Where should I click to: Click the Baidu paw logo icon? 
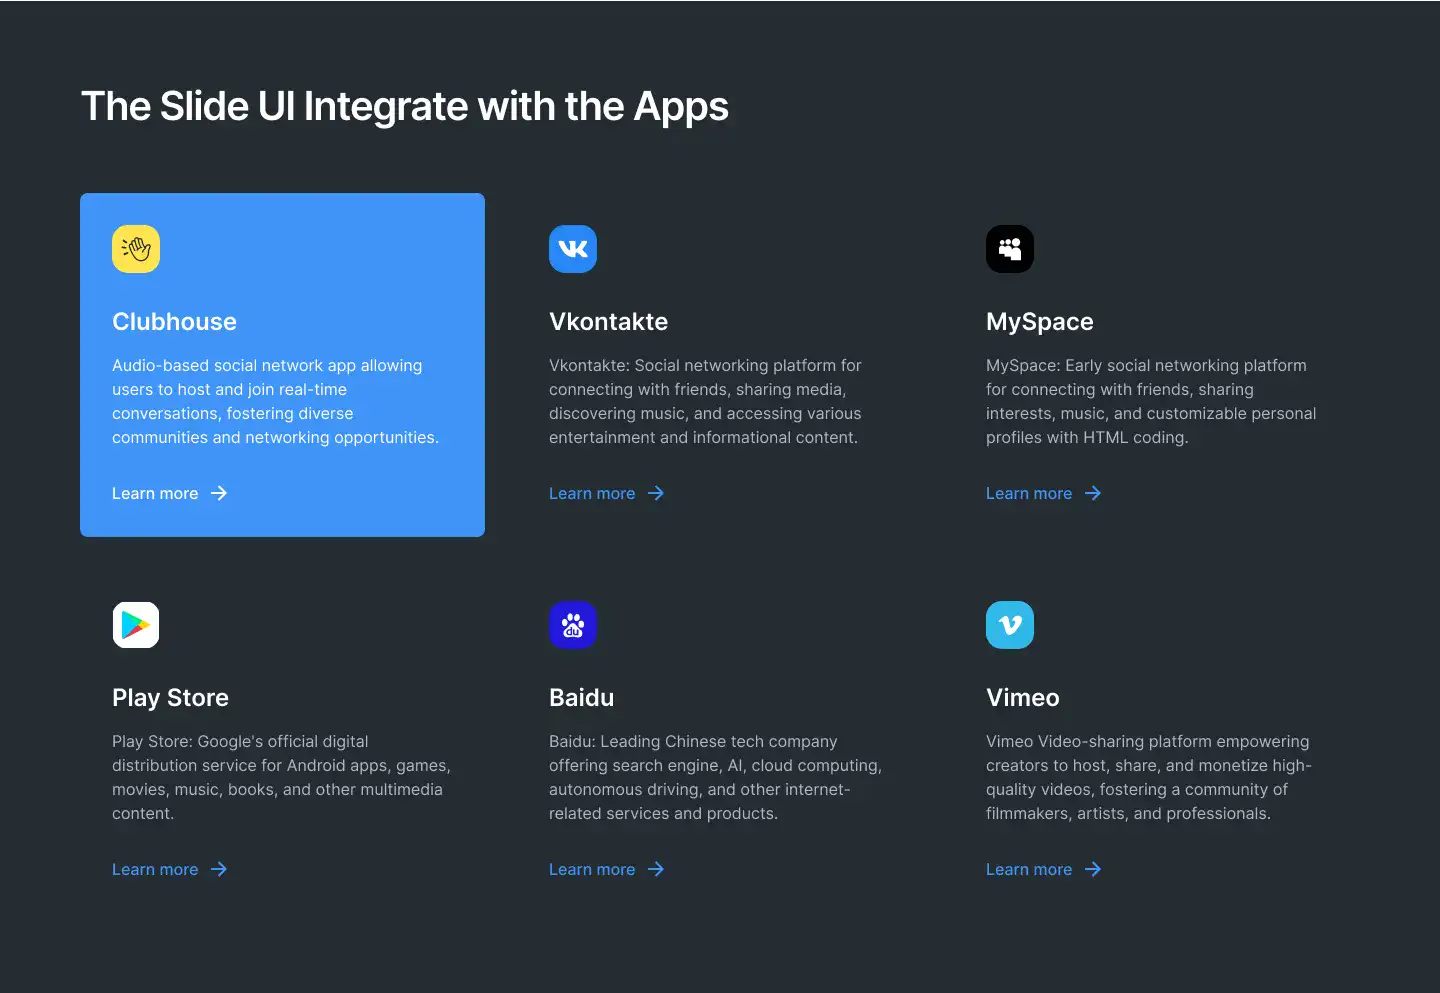tap(573, 625)
